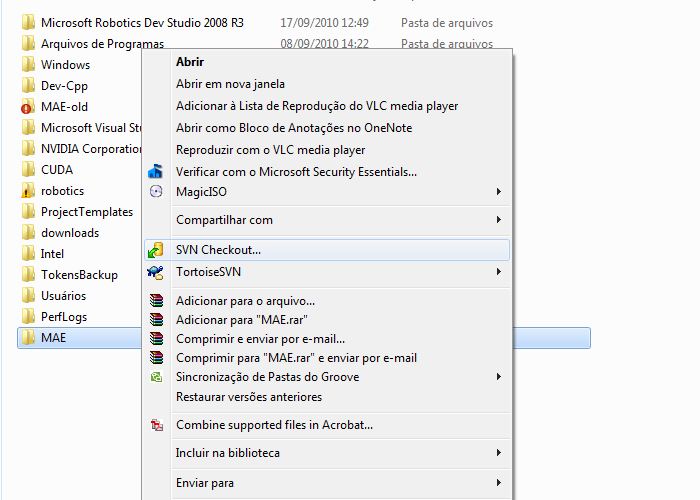Viewport: 700px width, 500px height.
Task: Click the ProjectTemplates folder icon
Action: pyautogui.click(x=28, y=211)
